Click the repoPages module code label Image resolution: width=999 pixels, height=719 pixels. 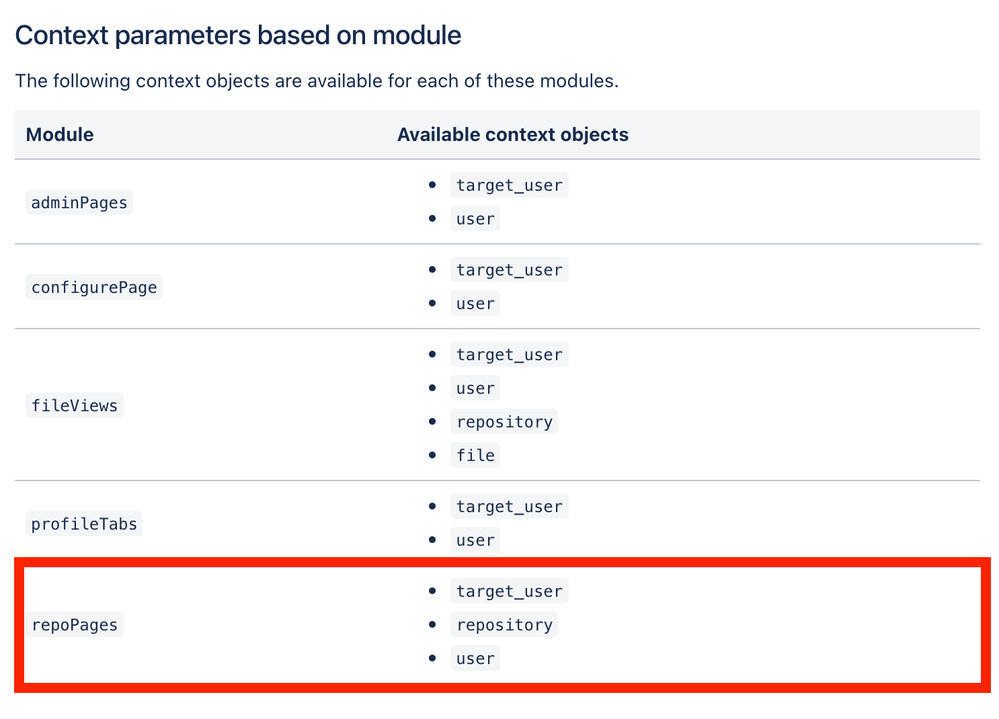[74, 625]
